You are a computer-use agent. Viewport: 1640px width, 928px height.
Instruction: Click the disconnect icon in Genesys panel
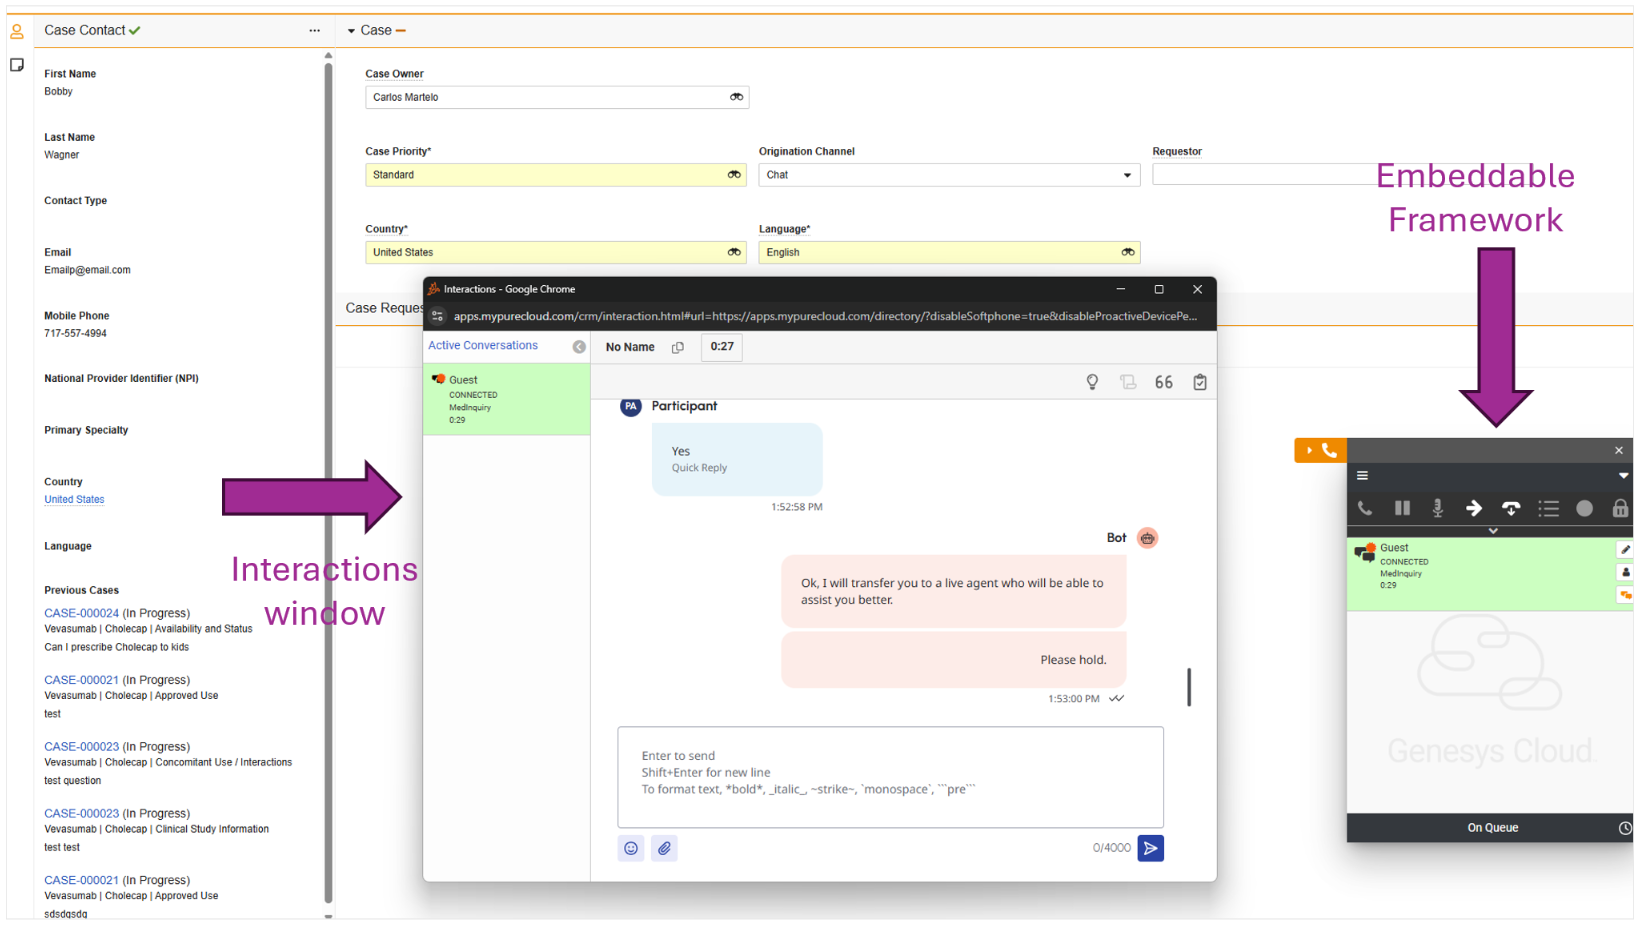pos(1511,508)
